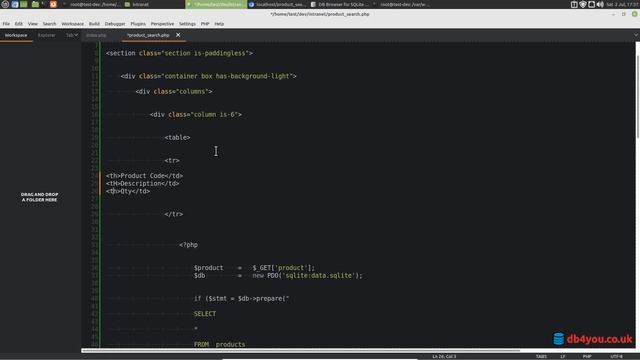Close the product_search.php tab
640x360 pixels.
click(x=178, y=35)
